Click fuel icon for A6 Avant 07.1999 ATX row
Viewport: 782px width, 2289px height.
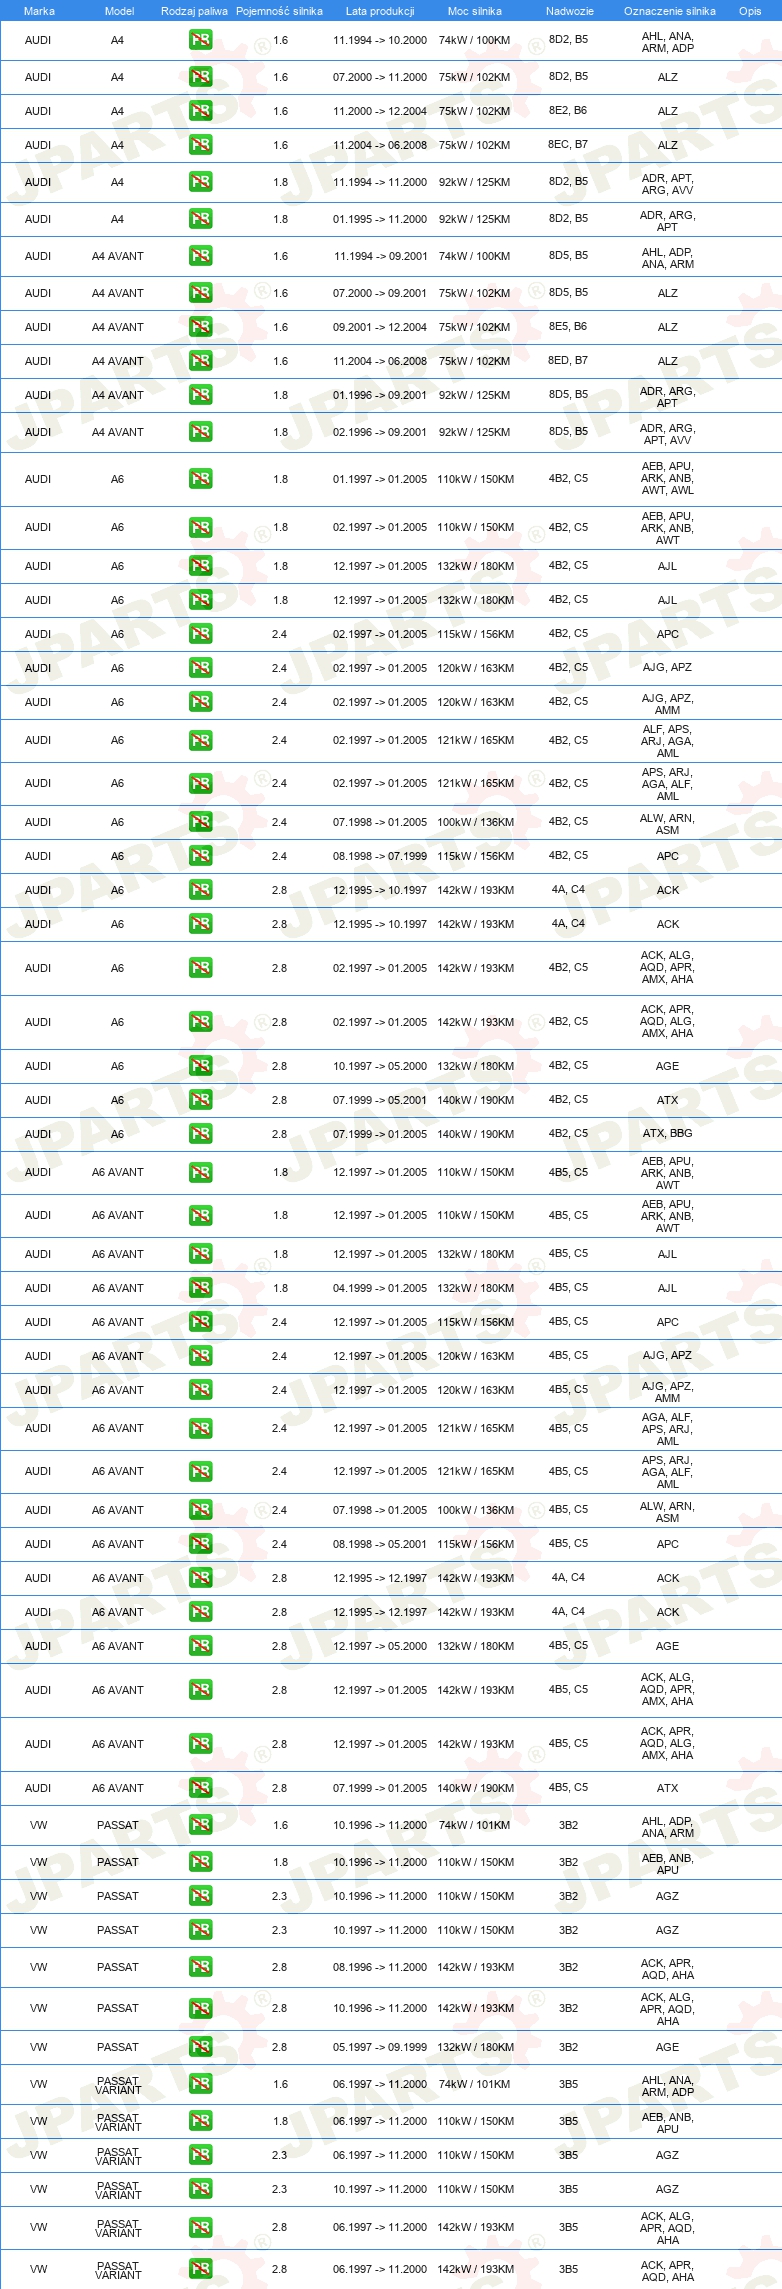pyautogui.click(x=200, y=1788)
